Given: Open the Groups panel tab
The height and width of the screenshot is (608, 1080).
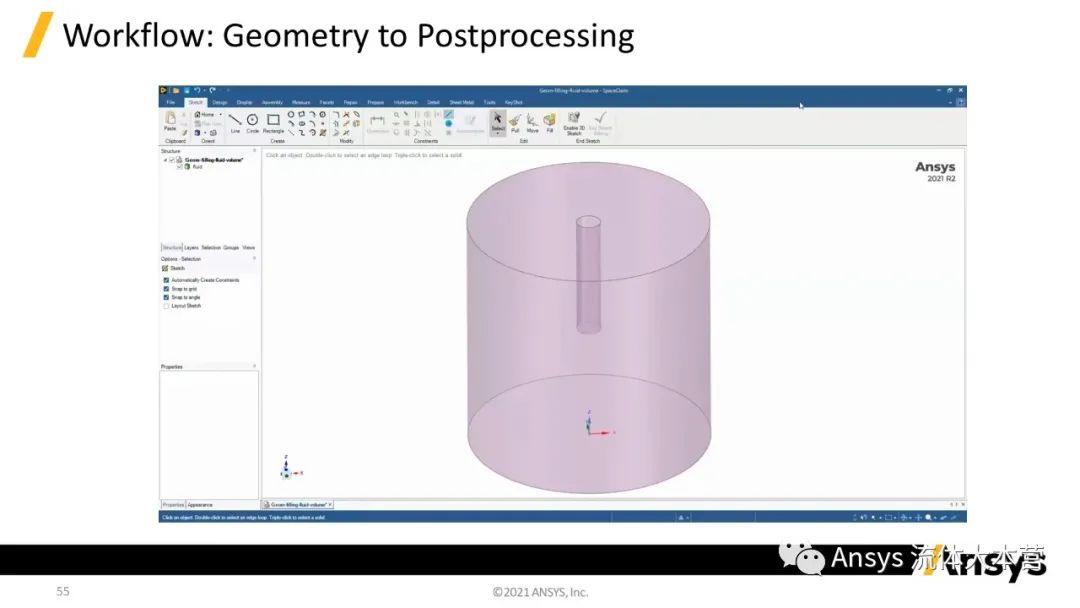Looking at the screenshot, I should point(231,247).
